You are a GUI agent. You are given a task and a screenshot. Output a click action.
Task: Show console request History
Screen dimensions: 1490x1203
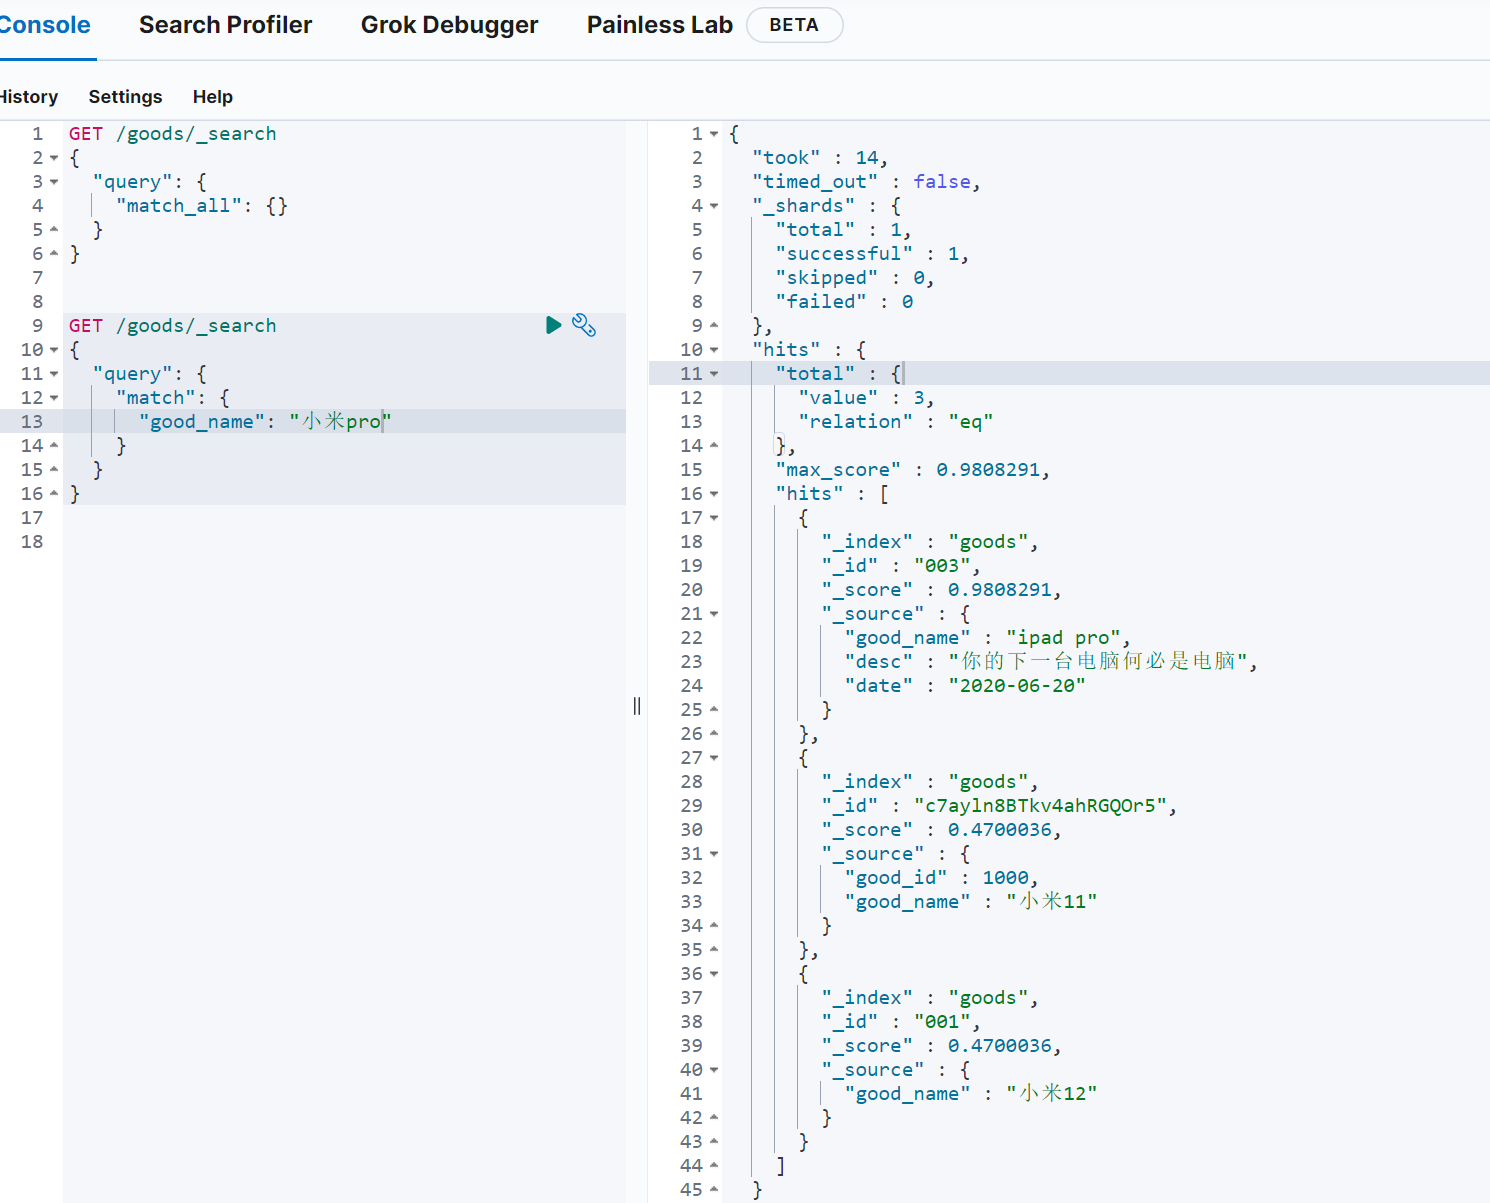28,97
